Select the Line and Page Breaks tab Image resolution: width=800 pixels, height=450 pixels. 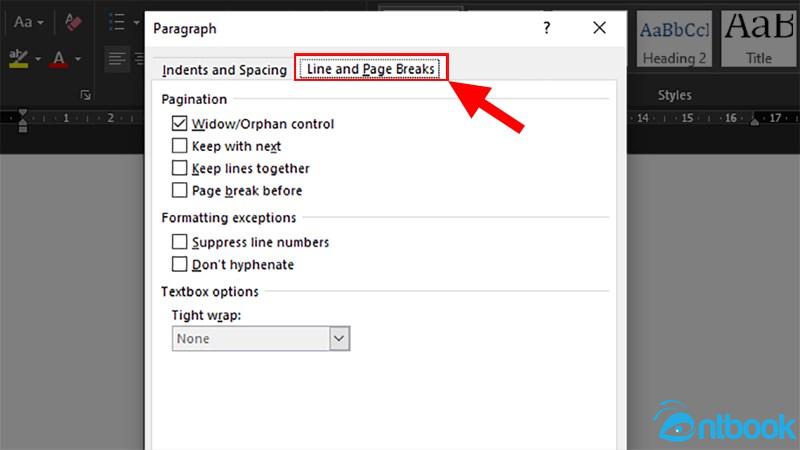[371, 69]
